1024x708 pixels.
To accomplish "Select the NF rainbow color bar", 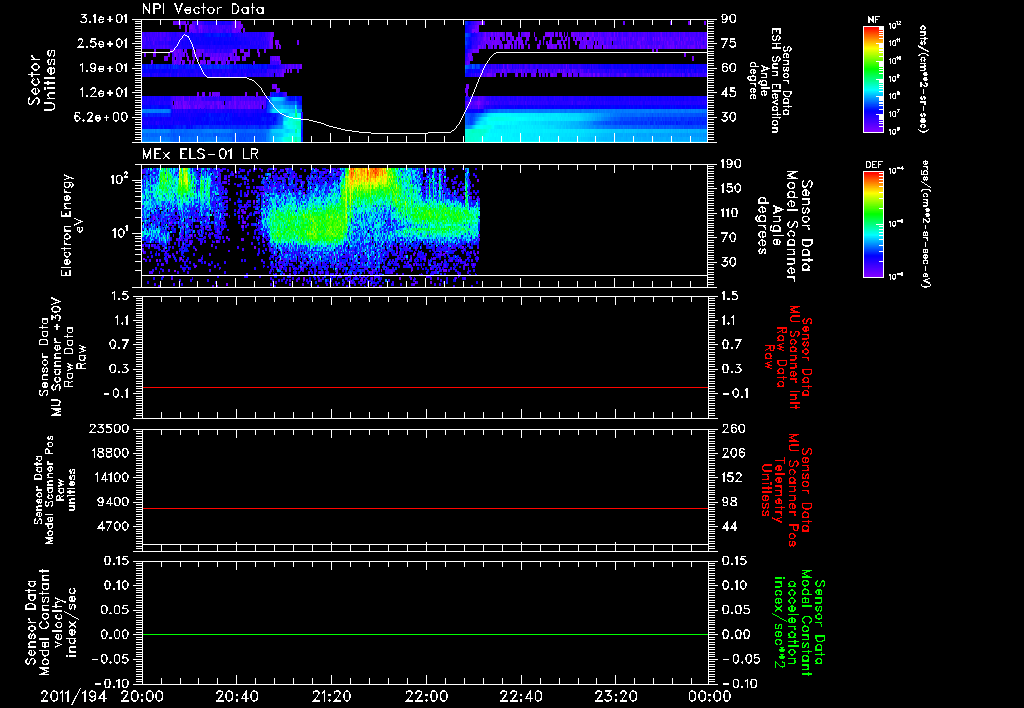I will coord(874,79).
